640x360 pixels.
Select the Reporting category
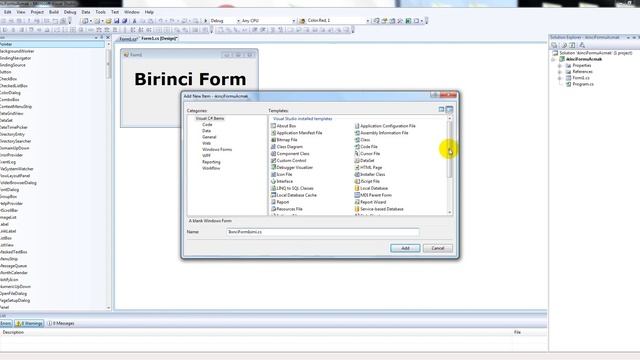(x=211, y=162)
